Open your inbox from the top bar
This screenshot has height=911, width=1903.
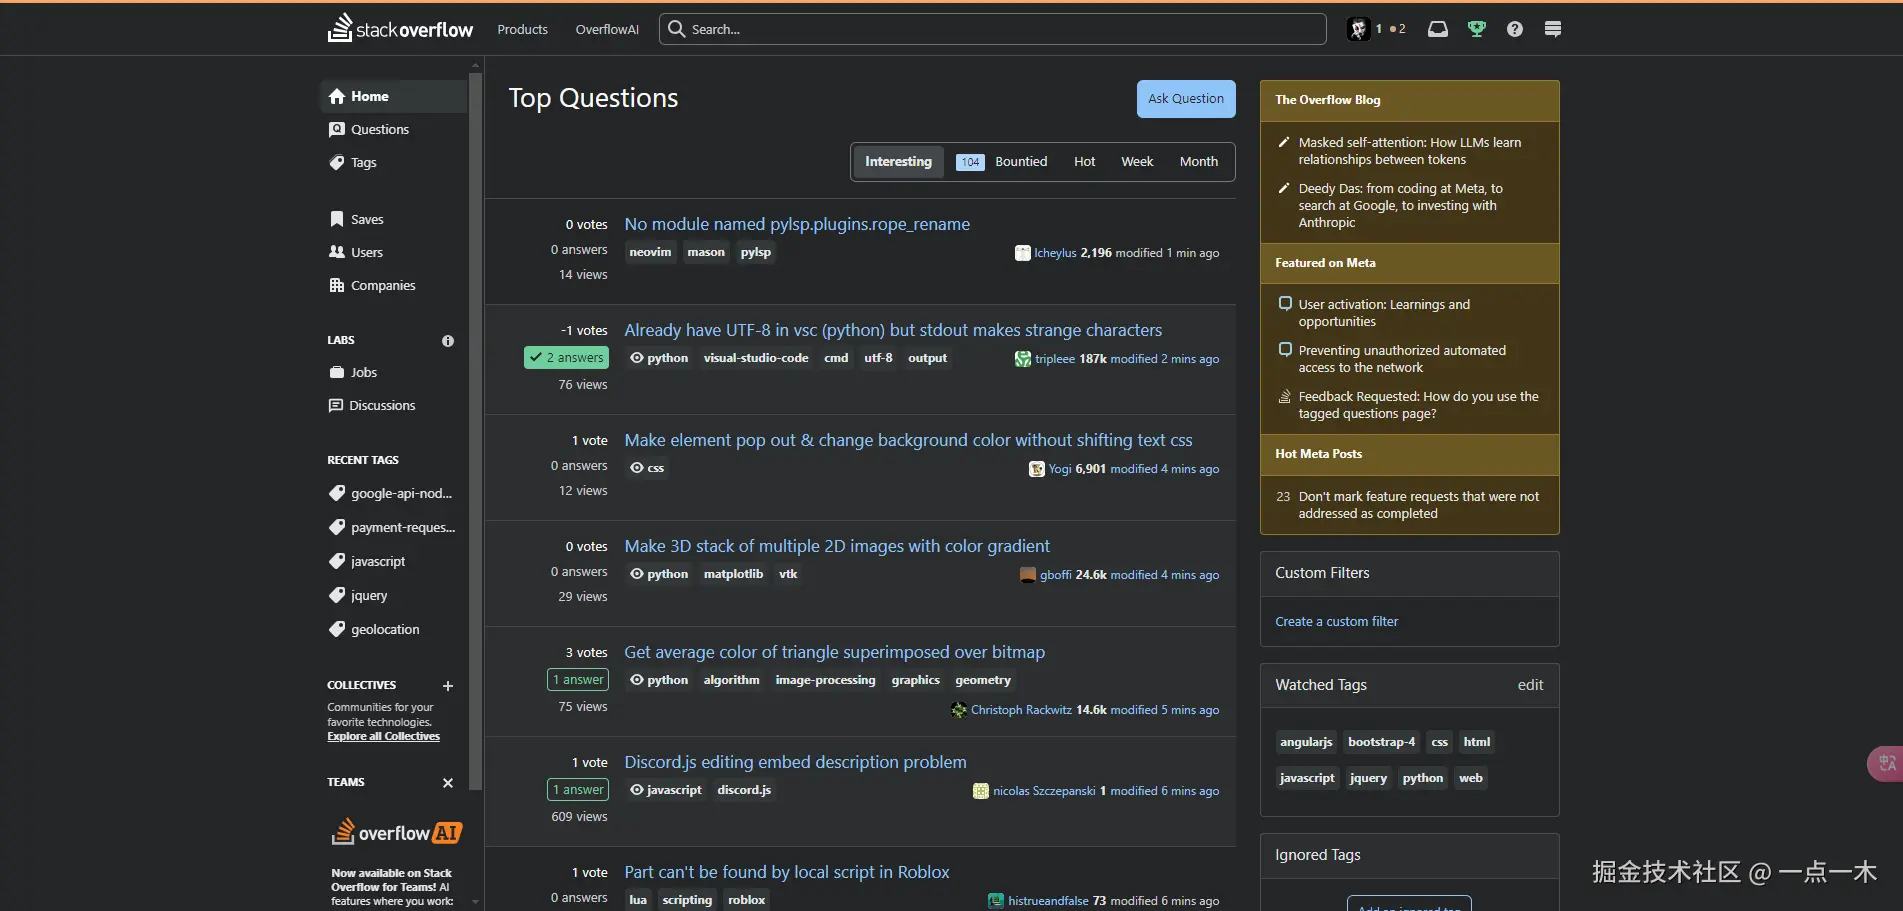click(1437, 29)
